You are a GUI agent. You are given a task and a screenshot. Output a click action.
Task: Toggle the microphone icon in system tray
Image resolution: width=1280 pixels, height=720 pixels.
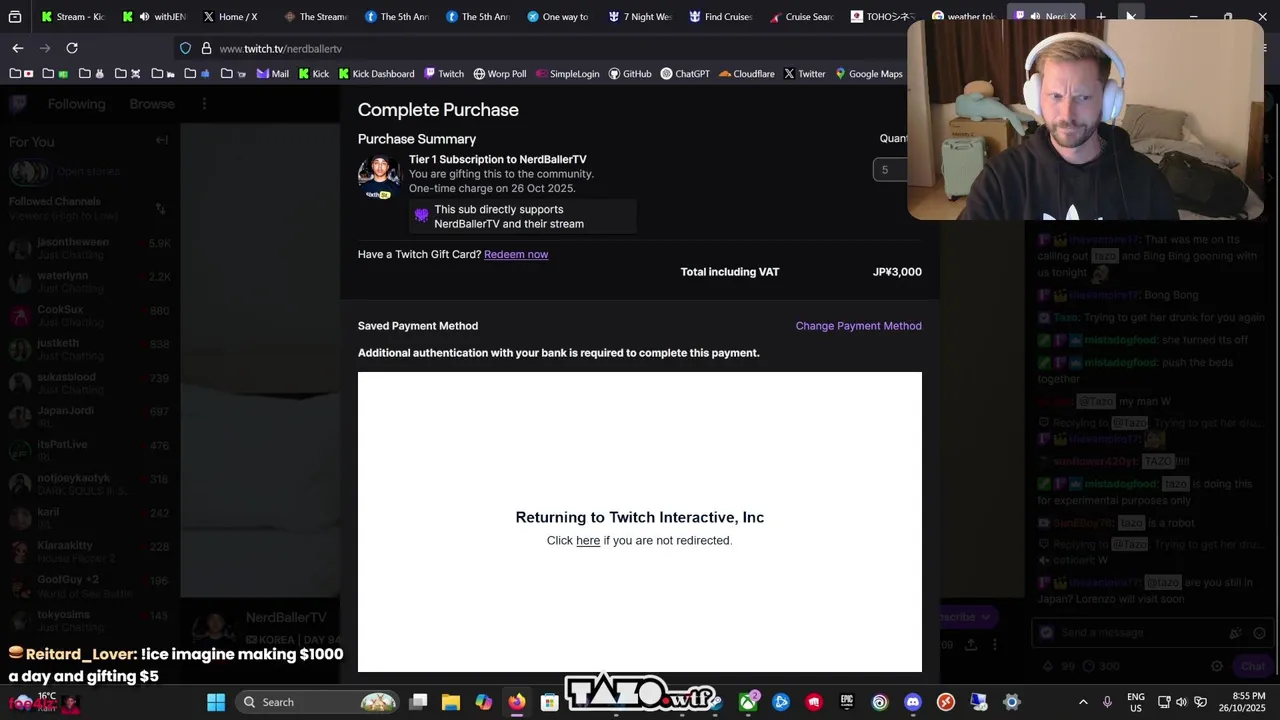[x=1107, y=702]
